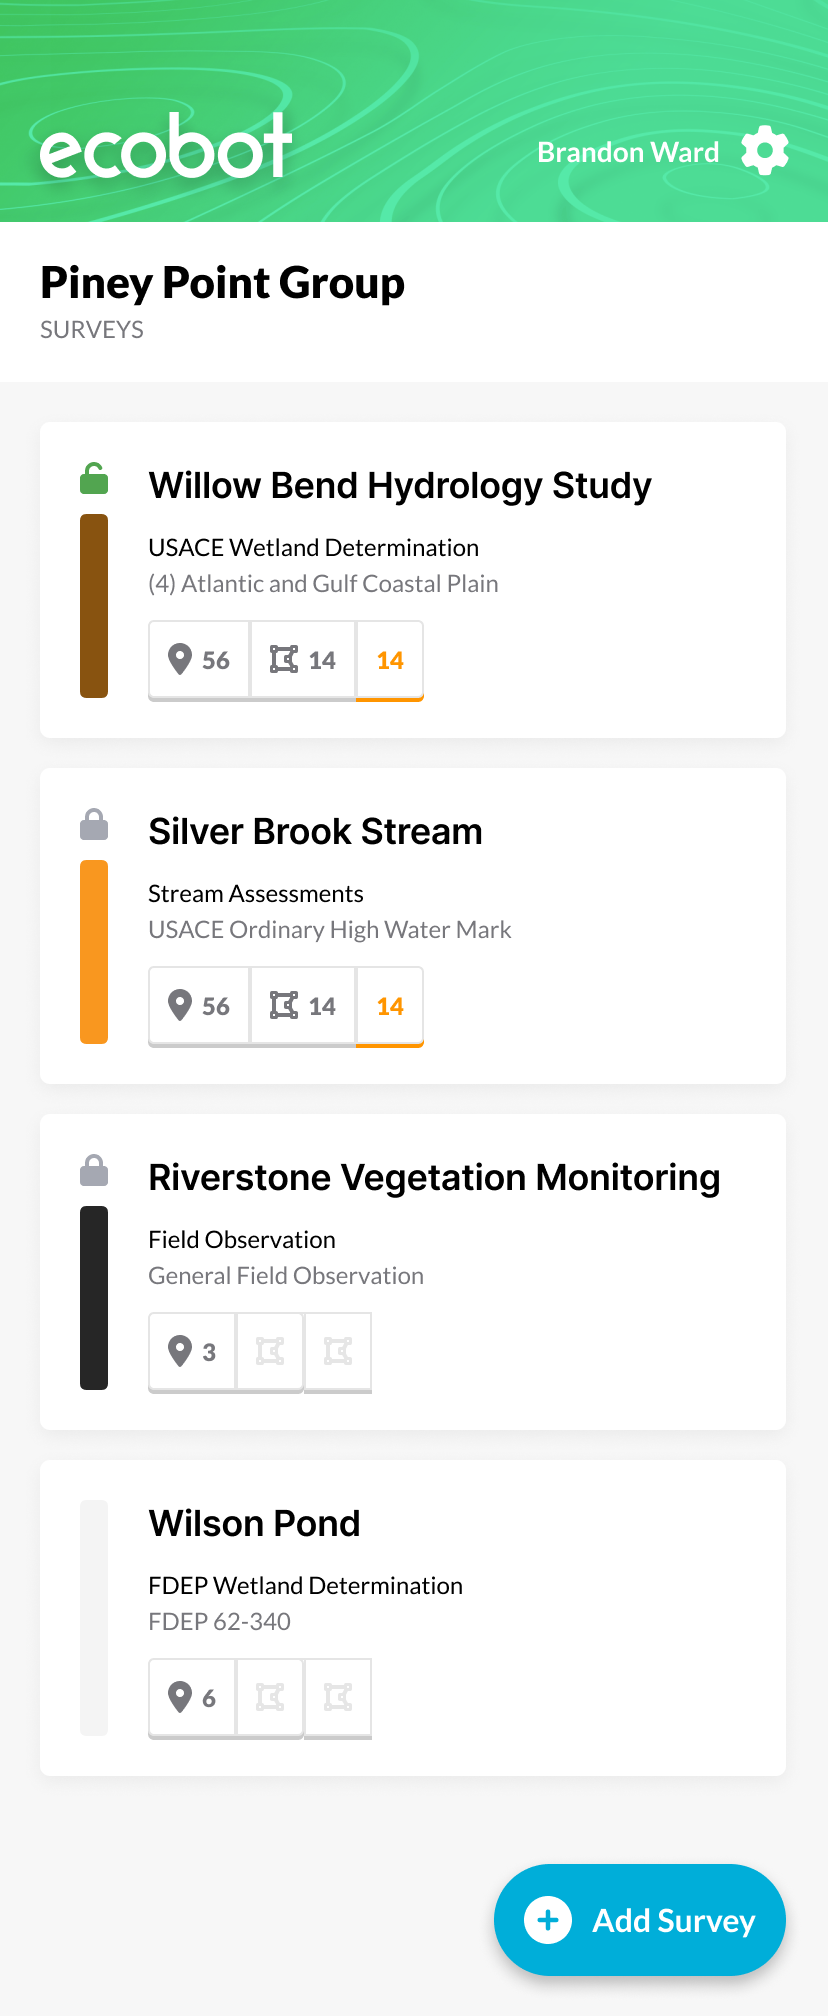830x2016 pixels.
Task: Click the Brandon Ward user name
Action: coord(628,152)
